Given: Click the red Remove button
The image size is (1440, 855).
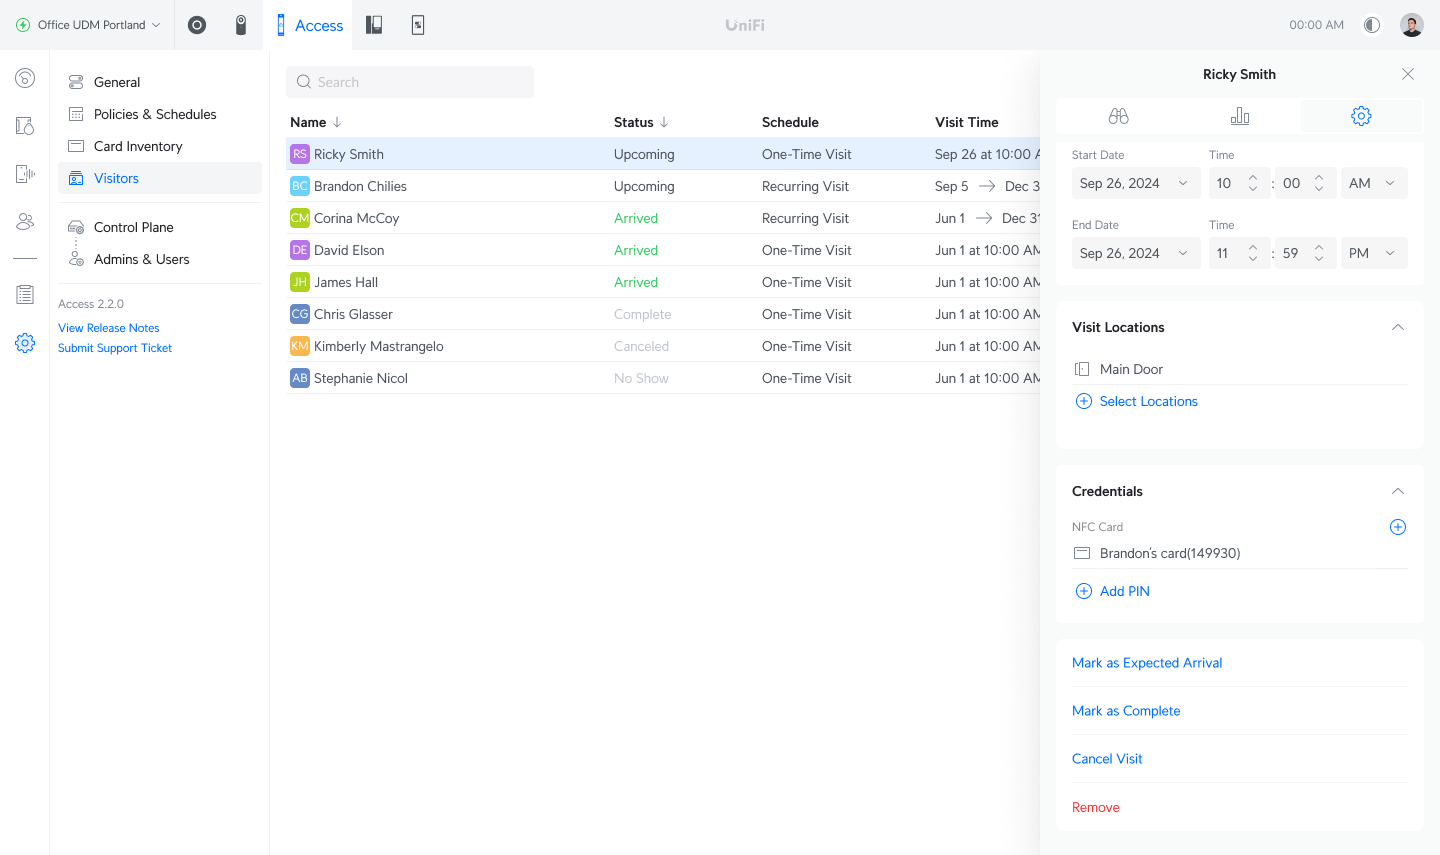Looking at the screenshot, I should [1096, 807].
